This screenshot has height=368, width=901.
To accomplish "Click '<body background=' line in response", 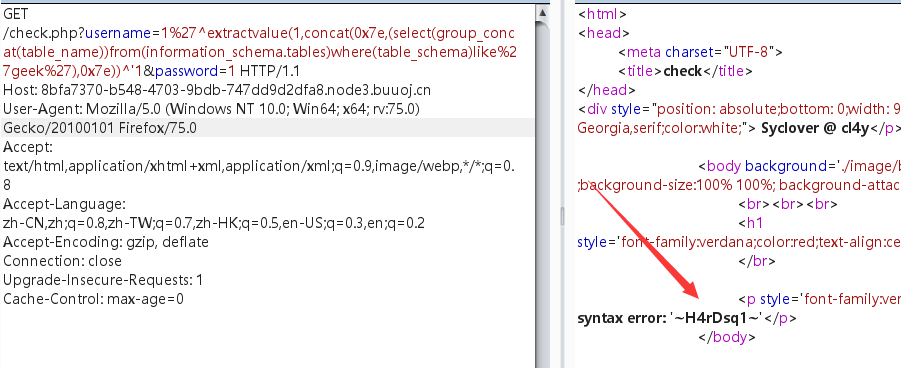I will [x=799, y=166].
